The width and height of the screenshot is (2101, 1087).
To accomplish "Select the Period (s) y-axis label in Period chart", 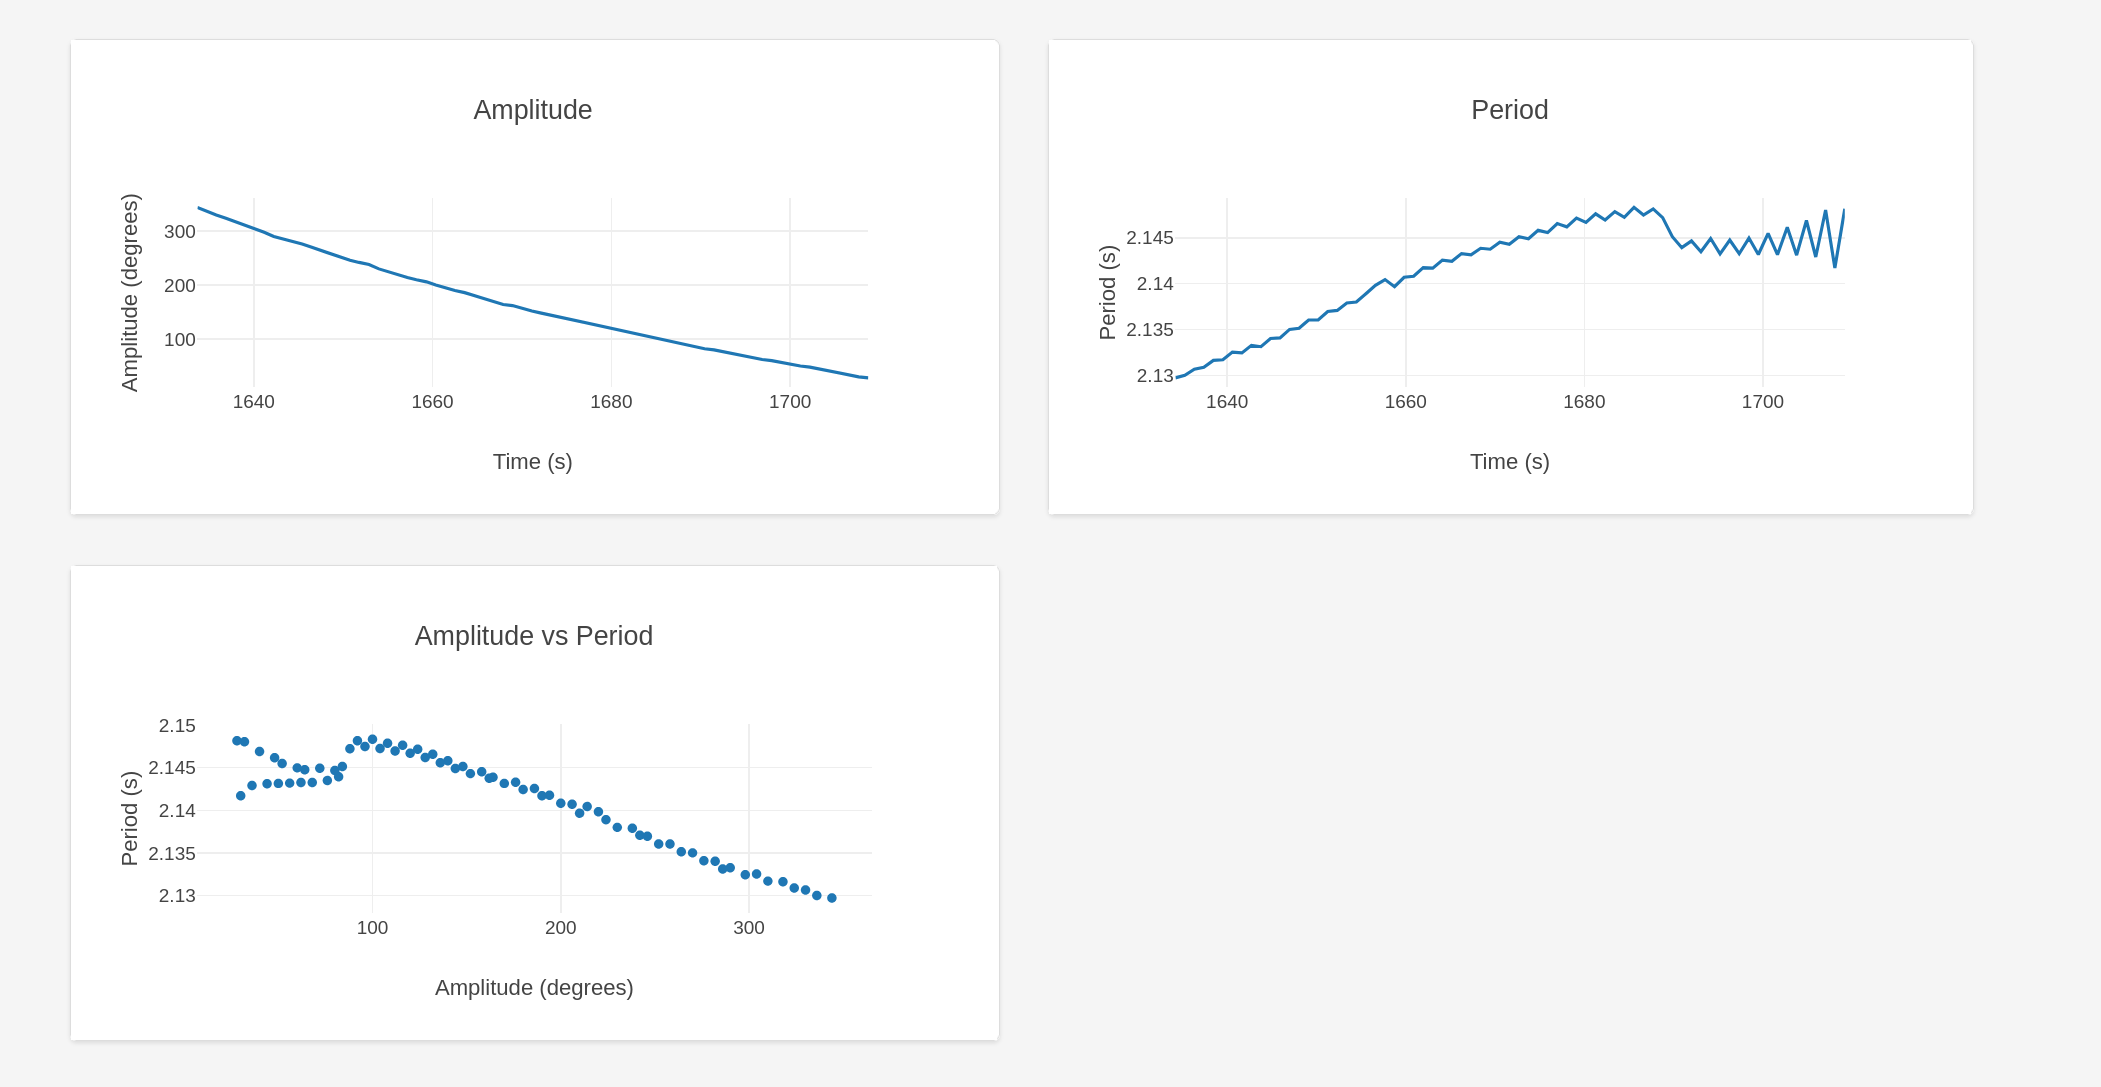I will pyautogui.click(x=1107, y=293).
